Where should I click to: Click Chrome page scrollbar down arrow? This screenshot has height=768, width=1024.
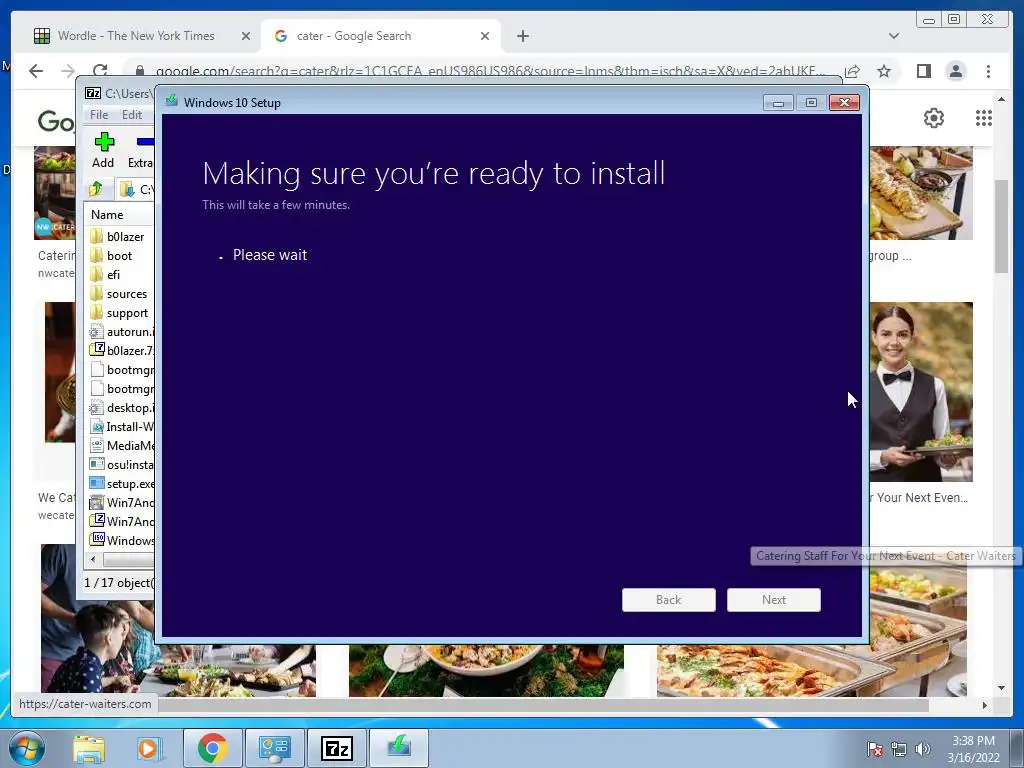(x=1001, y=688)
